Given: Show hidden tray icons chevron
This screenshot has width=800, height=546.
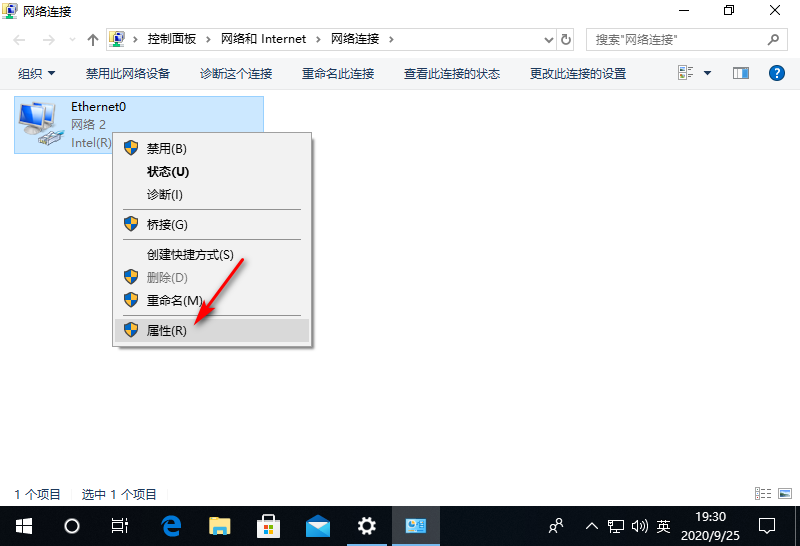Looking at the screenshot, I should pyautogui.click(x=591, y=526).
